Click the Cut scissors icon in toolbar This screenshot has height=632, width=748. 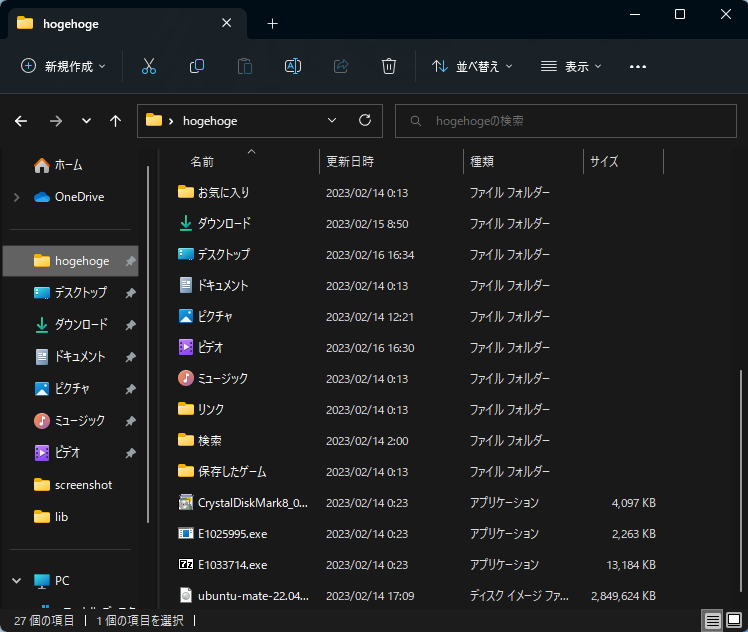[149, 66]
